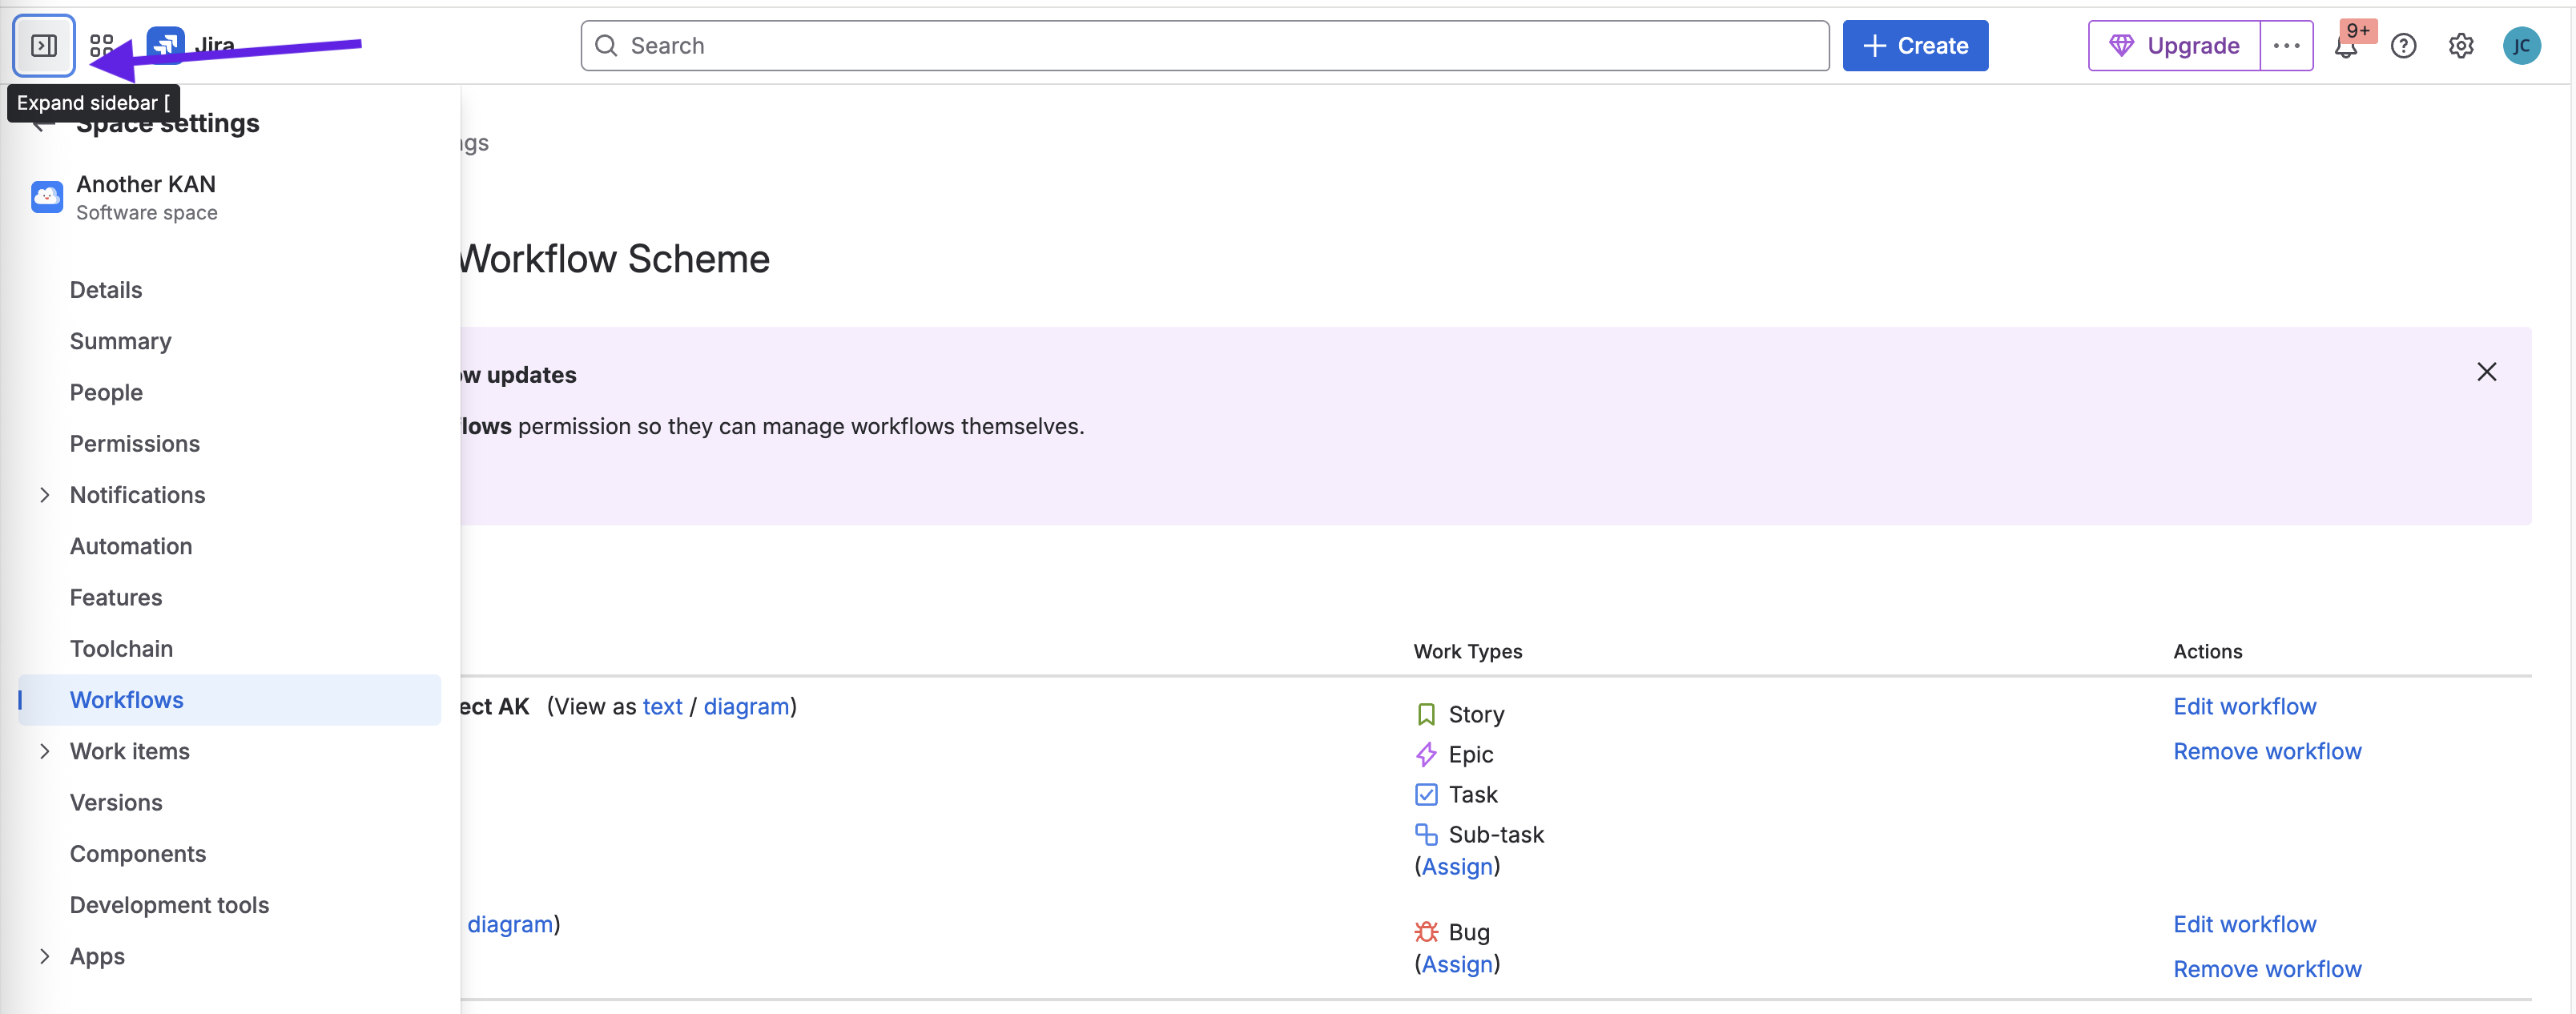Click the first Edit workflow link
The width and height of the screenshot is (2576, 1014).
click(x=2244, y=706)
